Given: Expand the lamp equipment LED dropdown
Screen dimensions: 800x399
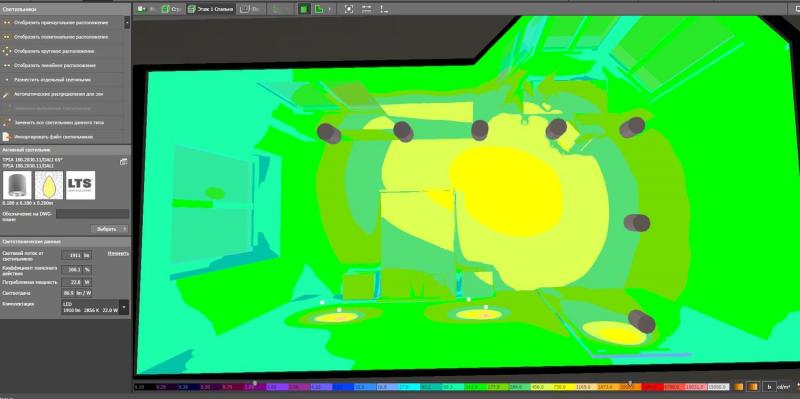Looking at the screenshot, I should (124, 307).
